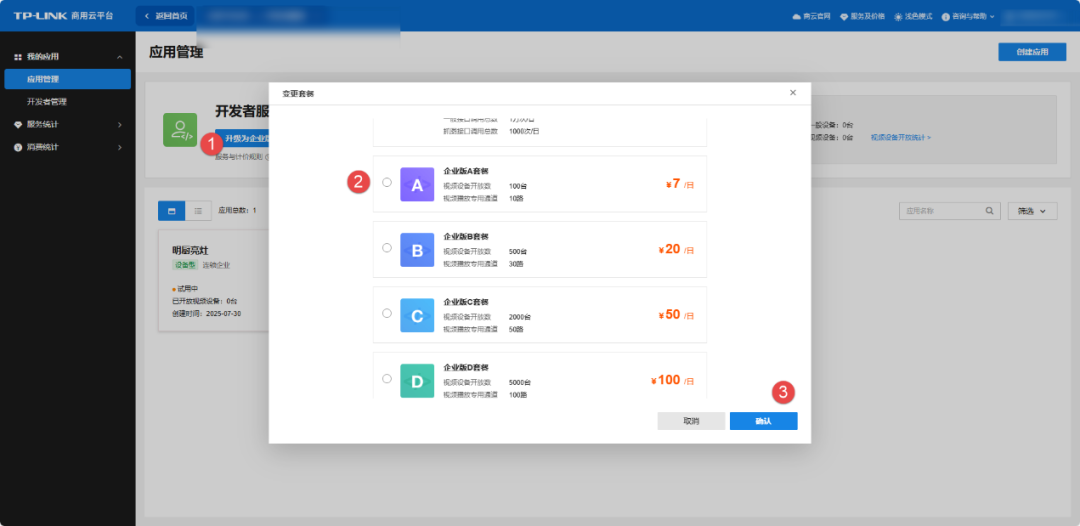Confirm the package change with 确认
The width and height of the screenshot is (1080, 526).
tap(763, 421)
